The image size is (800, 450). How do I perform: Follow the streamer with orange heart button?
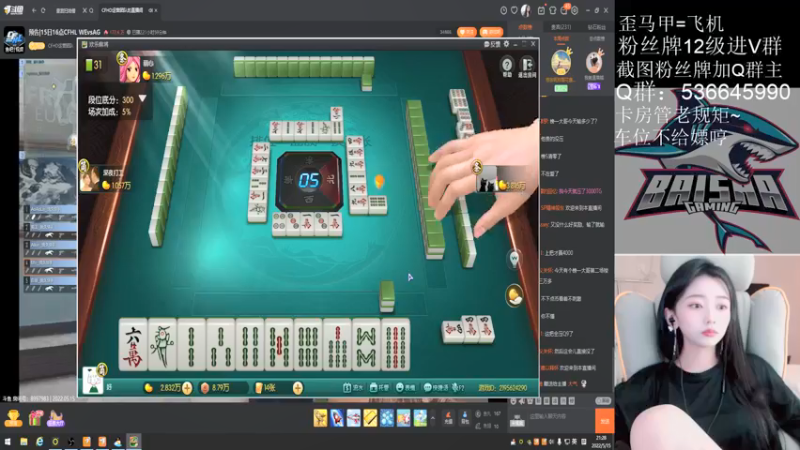coord(467,32)
